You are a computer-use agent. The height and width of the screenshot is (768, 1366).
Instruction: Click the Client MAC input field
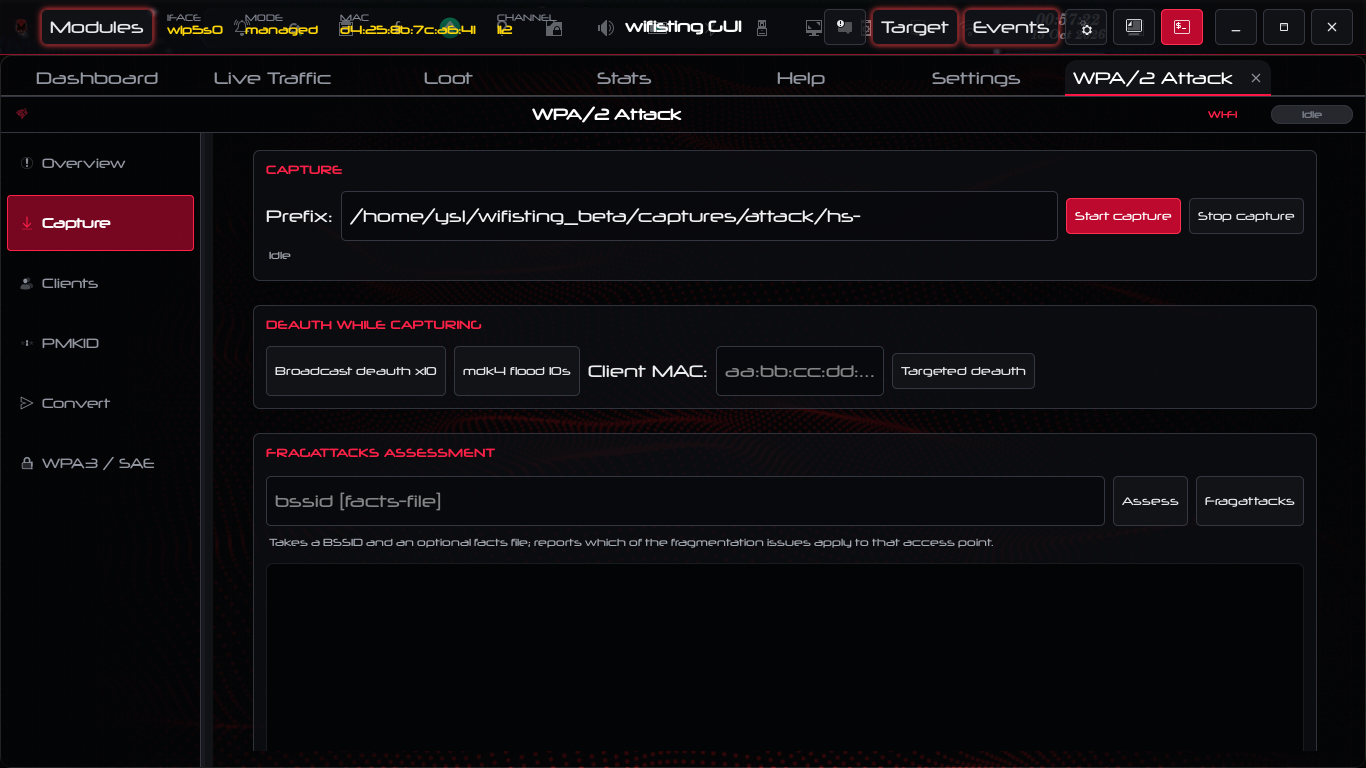tap(800, 371)
